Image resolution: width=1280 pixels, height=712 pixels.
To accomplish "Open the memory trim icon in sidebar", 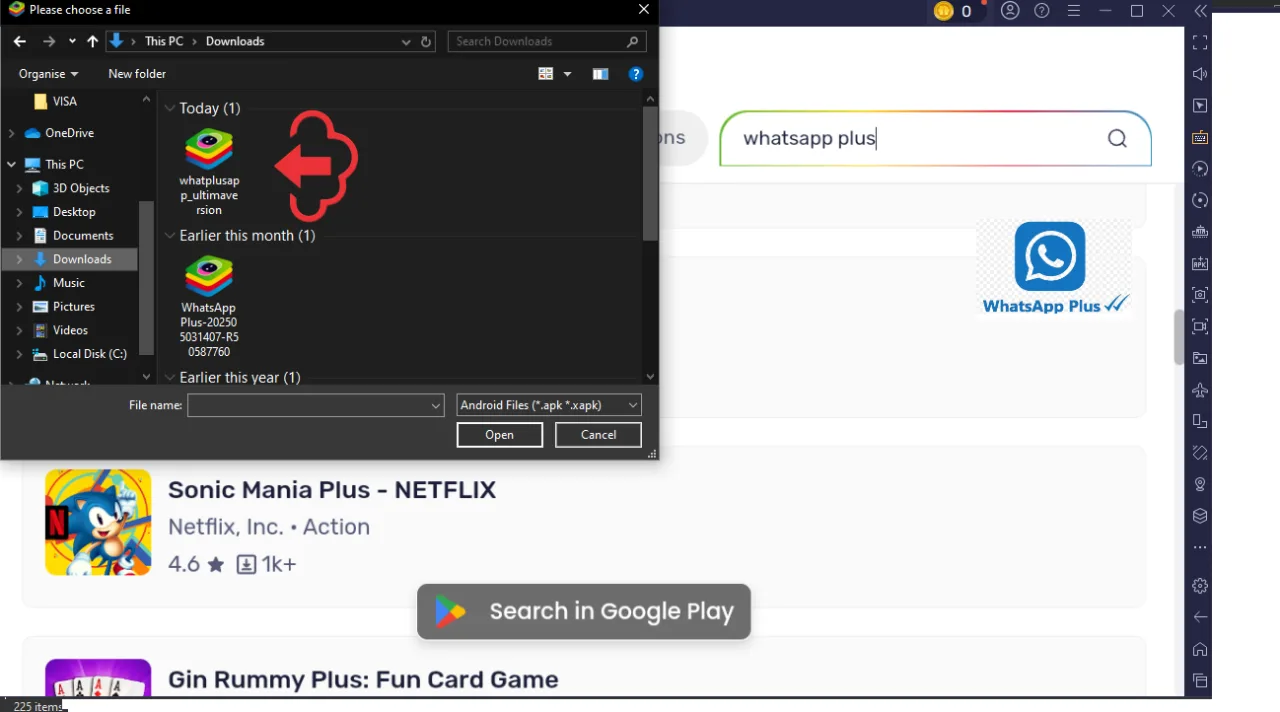I will pyautogui.click(x=1200, y=232).
